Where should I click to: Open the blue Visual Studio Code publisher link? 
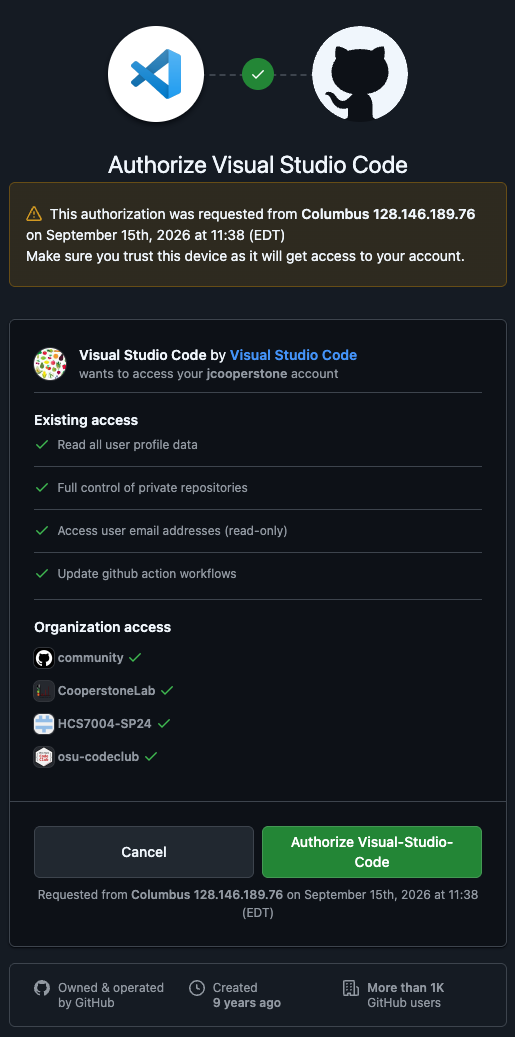[x=294, y=355]
